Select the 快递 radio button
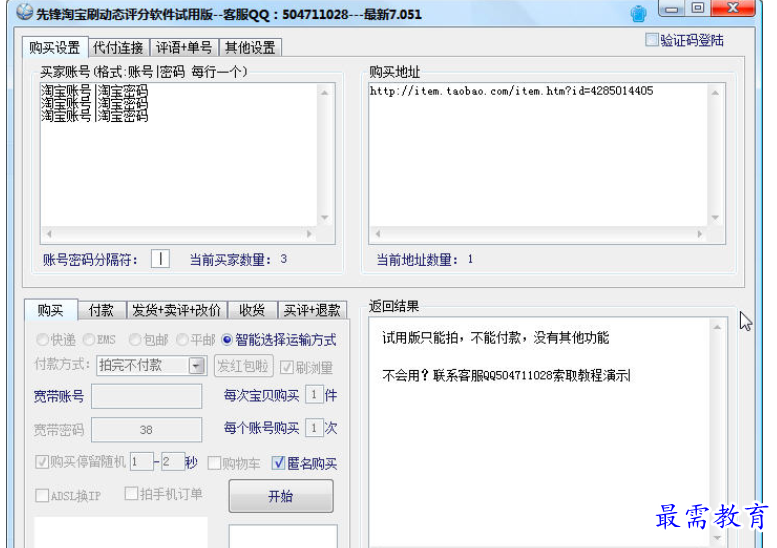 click(x=43, y=339)
